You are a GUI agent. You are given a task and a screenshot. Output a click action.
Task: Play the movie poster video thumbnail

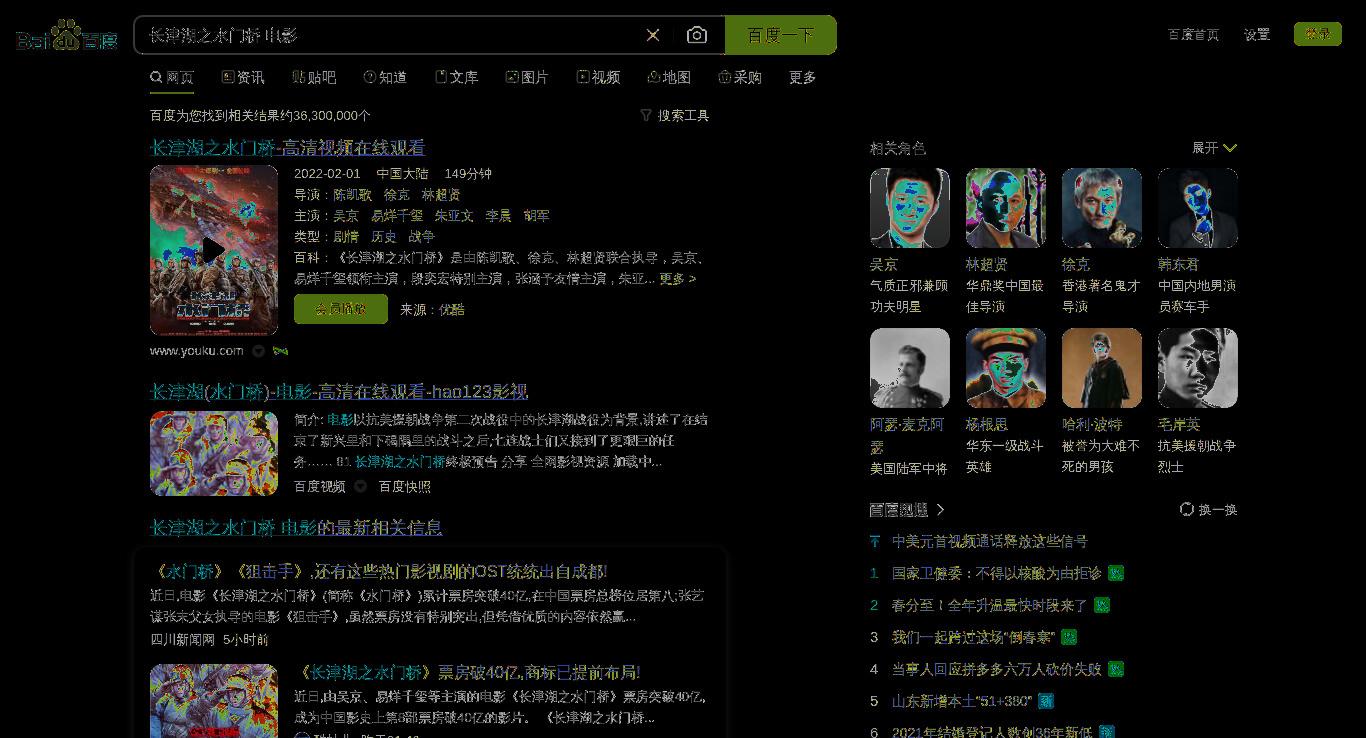214,250
